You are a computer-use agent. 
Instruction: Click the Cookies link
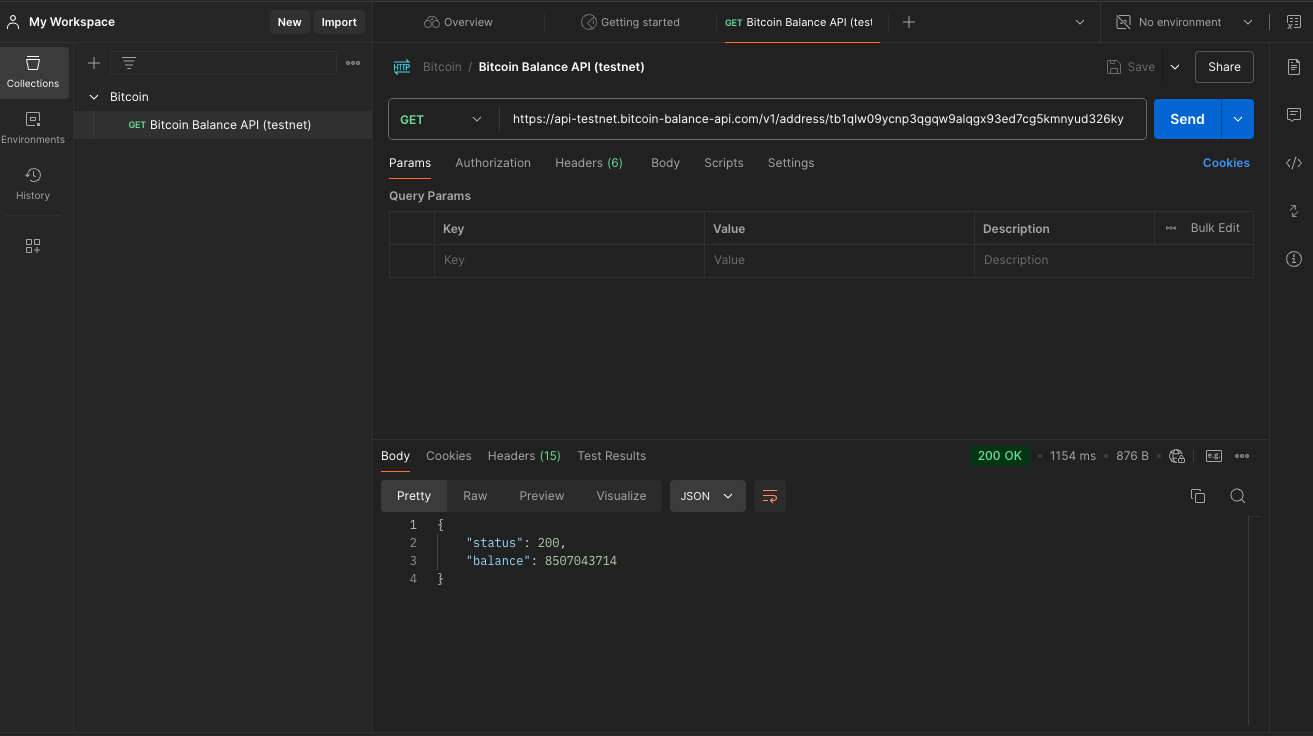pos(1225,163)
